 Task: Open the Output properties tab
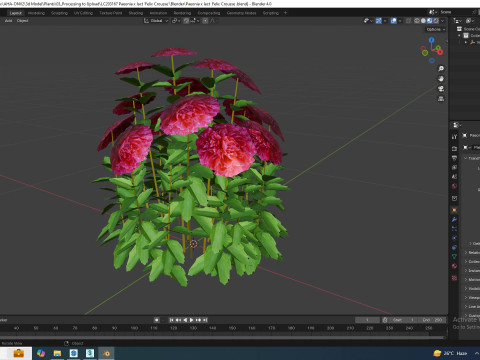tap(454, 158)
